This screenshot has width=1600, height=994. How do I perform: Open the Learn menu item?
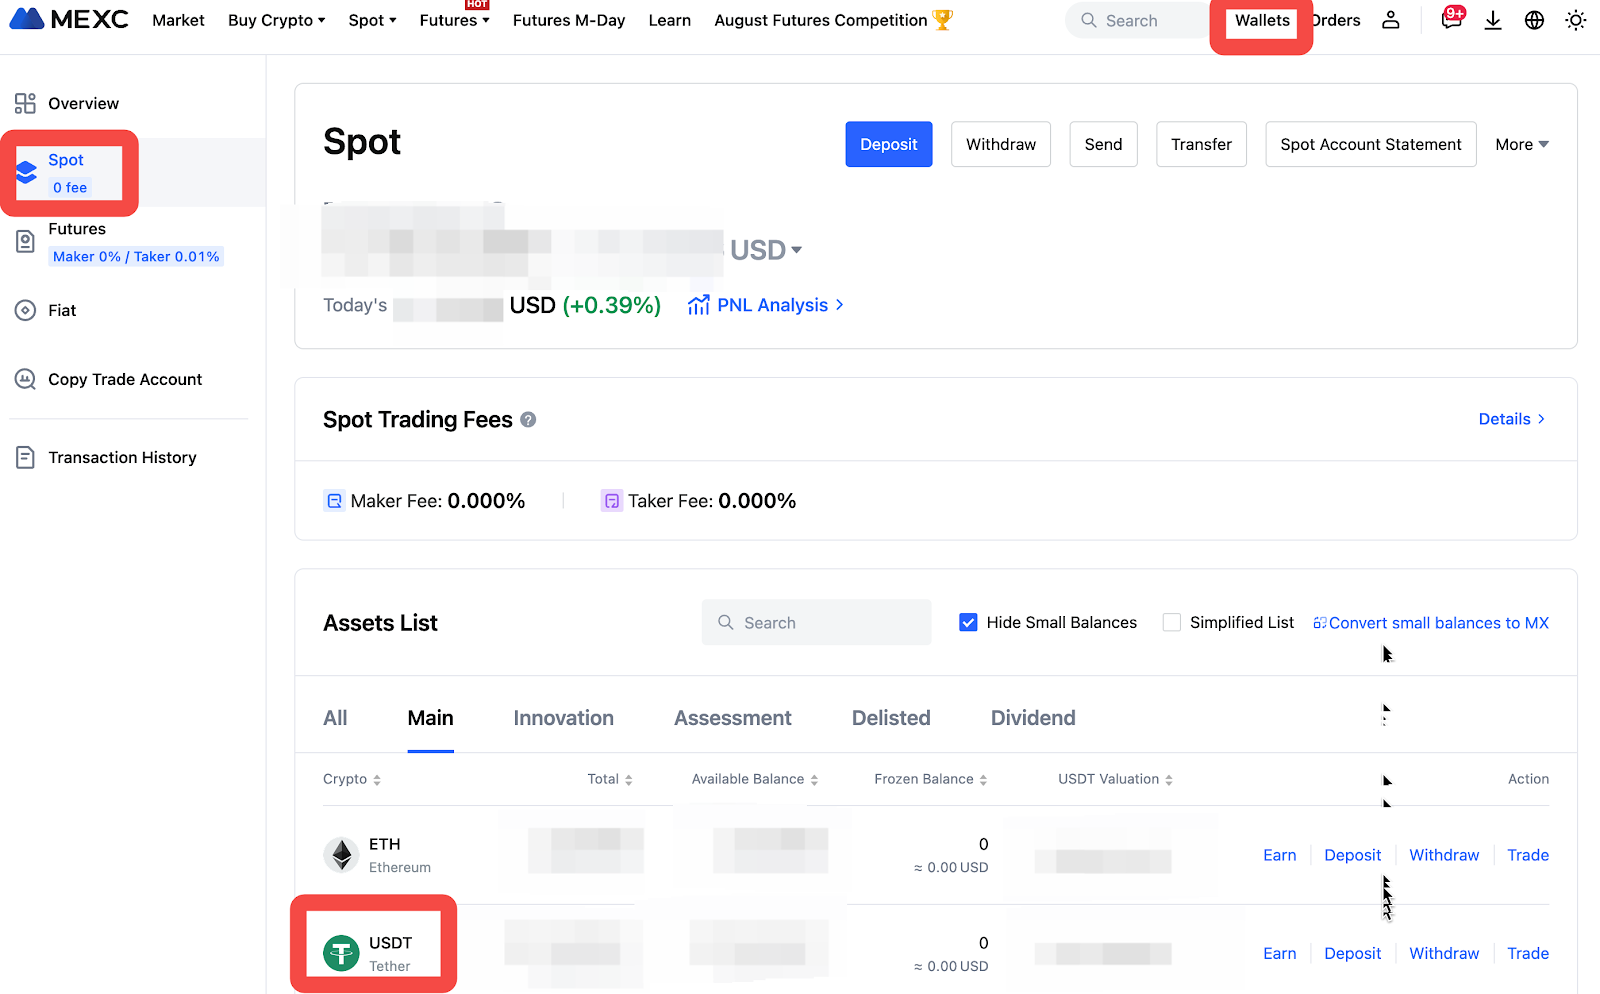click(669, 20)
